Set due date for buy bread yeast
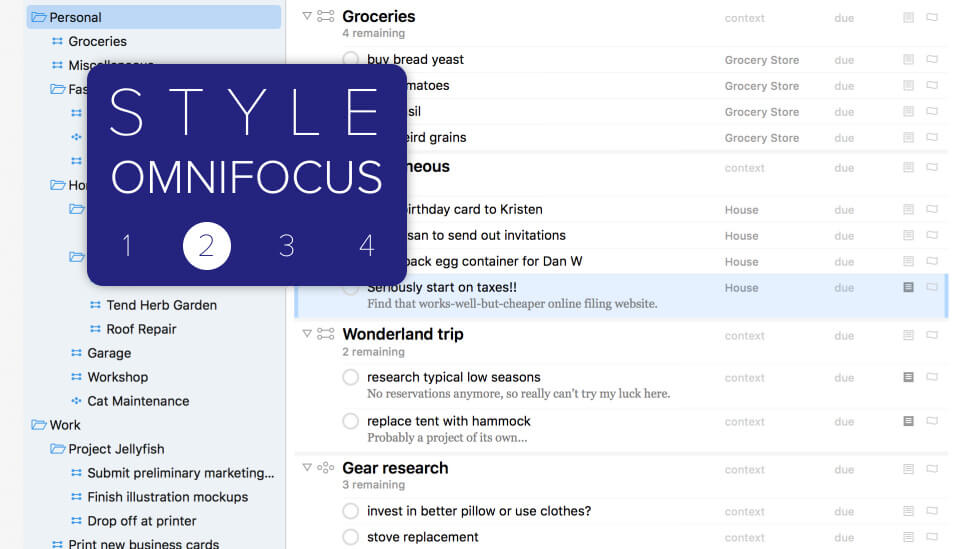This screenshot has height=549, width=955. 844,60
